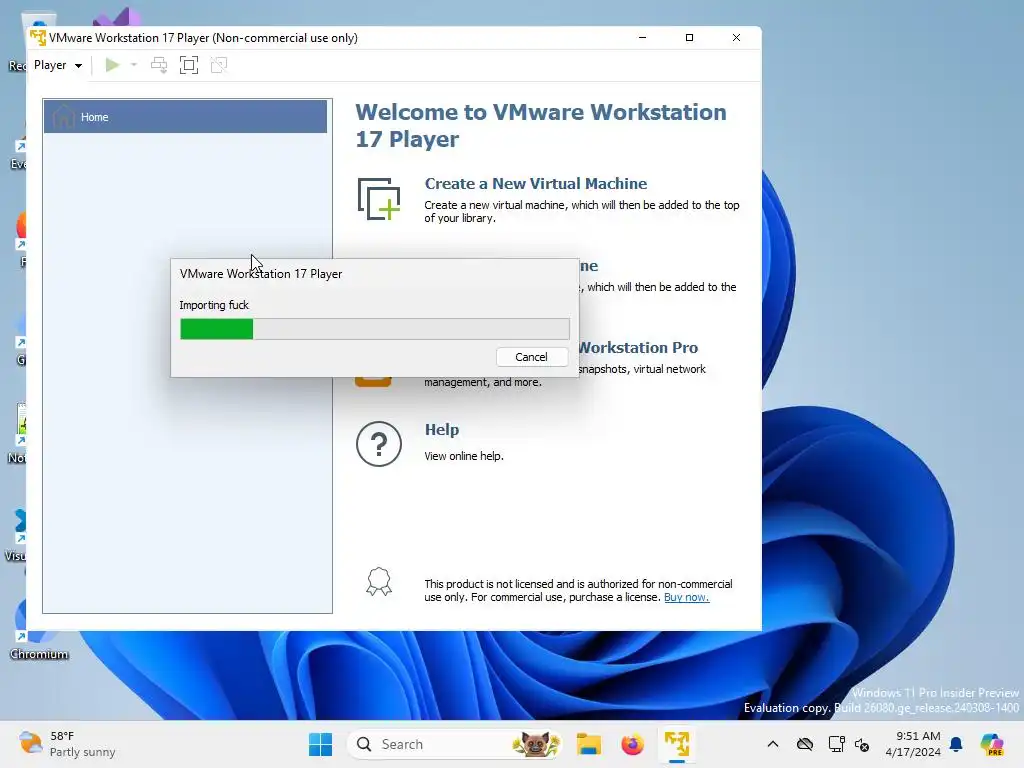Open the Copilot preview icon
This screenshot has width=1024, height=768.
coord(992,744)
